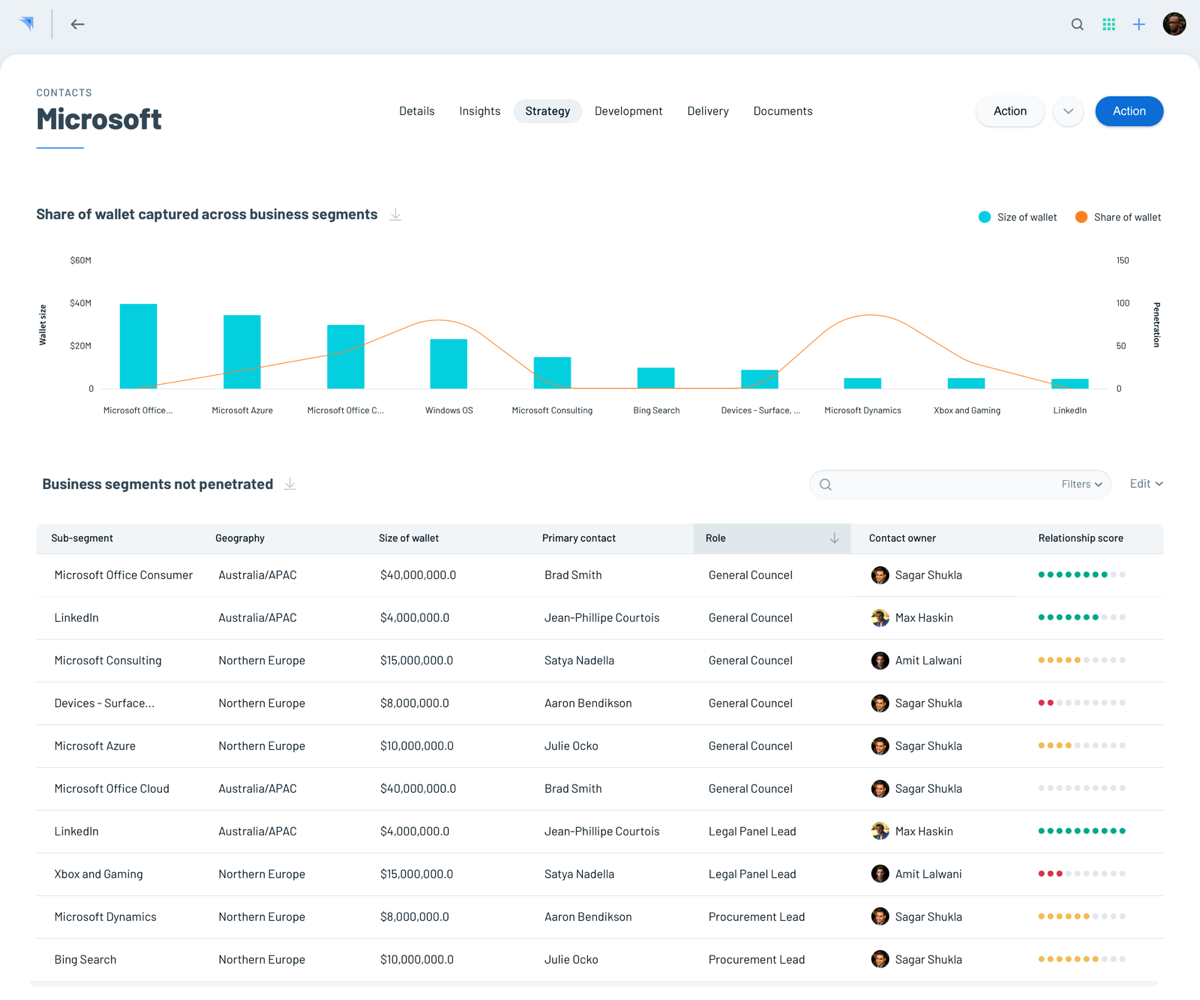Toggle Share of wallet legend swatch
Image resolution: width=1200 pixels, height=1000 pixels.
pyautogui.click(x=1081, y=217)
